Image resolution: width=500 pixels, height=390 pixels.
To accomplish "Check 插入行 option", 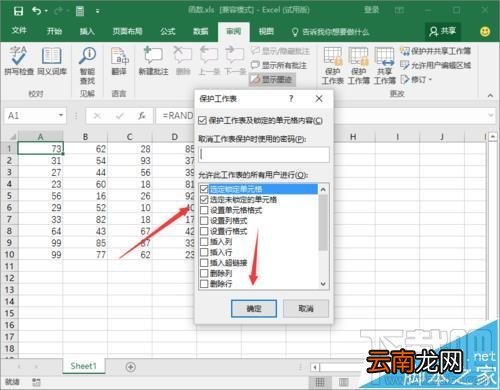I will 204,252.
